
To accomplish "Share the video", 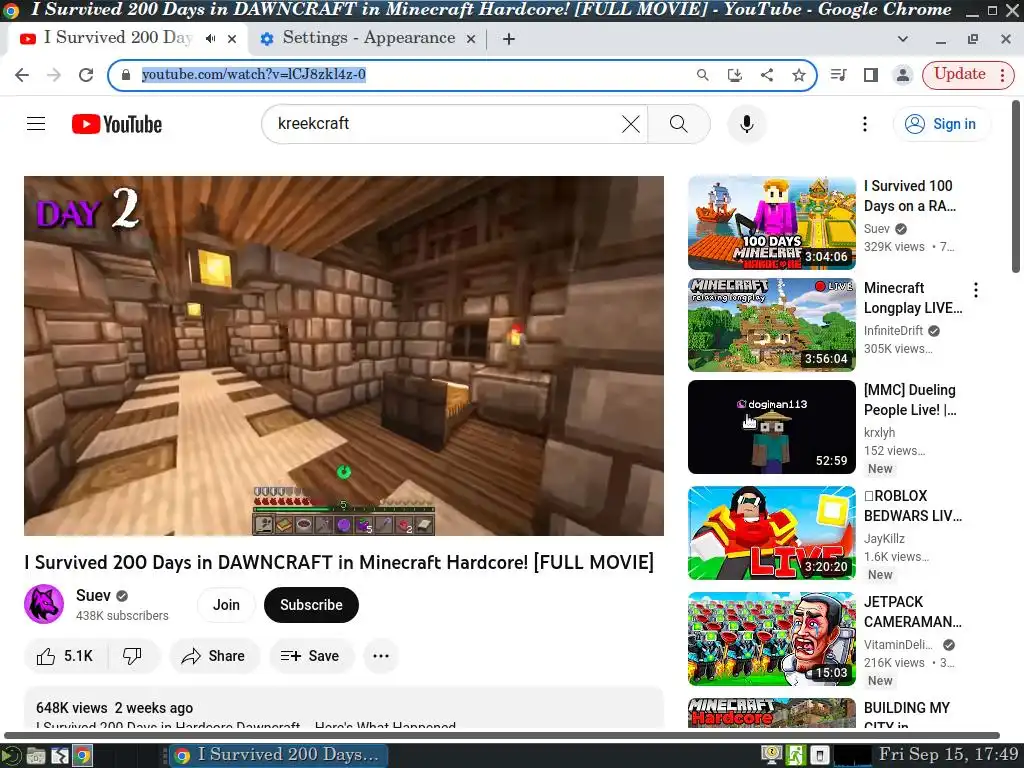I will coord(214,656).
